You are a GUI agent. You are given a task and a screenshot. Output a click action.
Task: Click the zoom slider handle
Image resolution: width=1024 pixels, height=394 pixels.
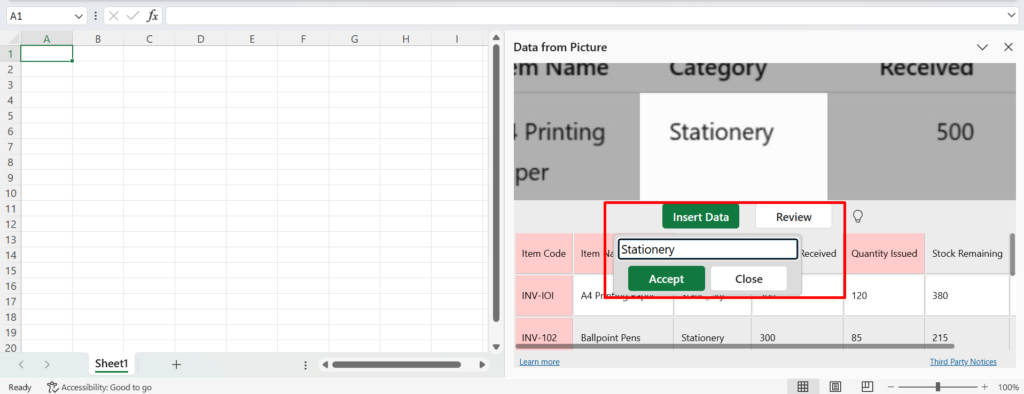pyautogui.click(x=938, y=387)
